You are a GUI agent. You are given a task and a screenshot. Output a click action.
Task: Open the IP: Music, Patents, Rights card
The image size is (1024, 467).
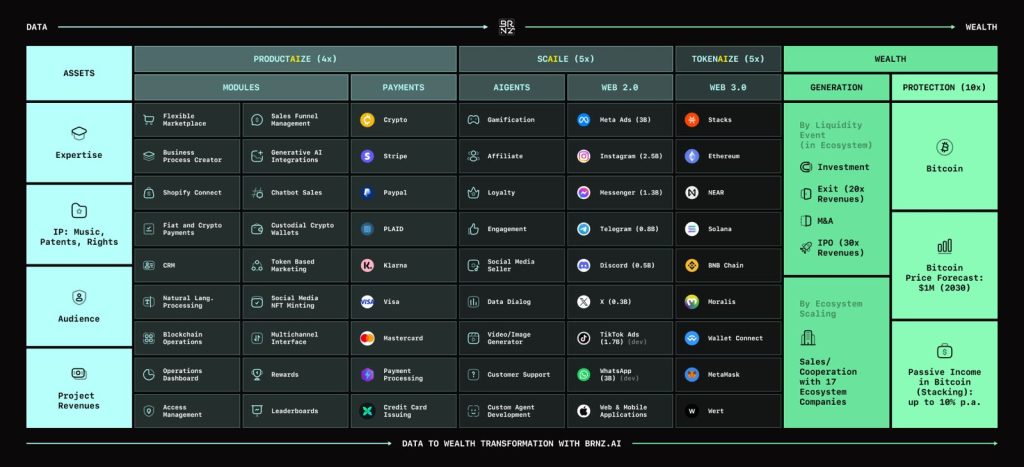[79, 224]
